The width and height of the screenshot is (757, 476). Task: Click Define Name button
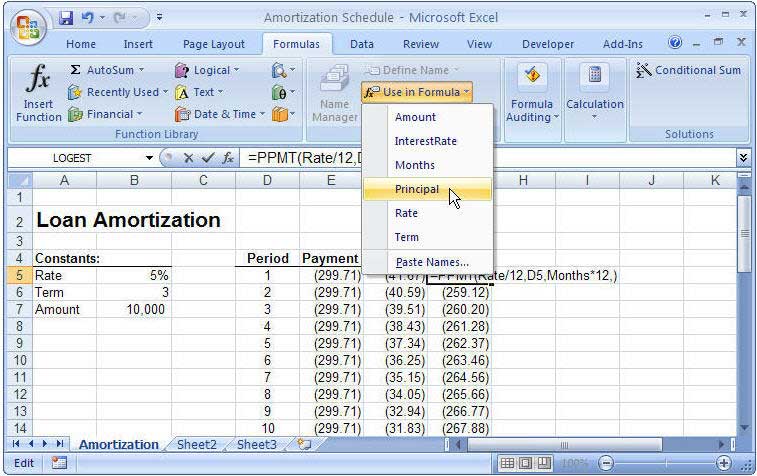(x=411, y=70)
